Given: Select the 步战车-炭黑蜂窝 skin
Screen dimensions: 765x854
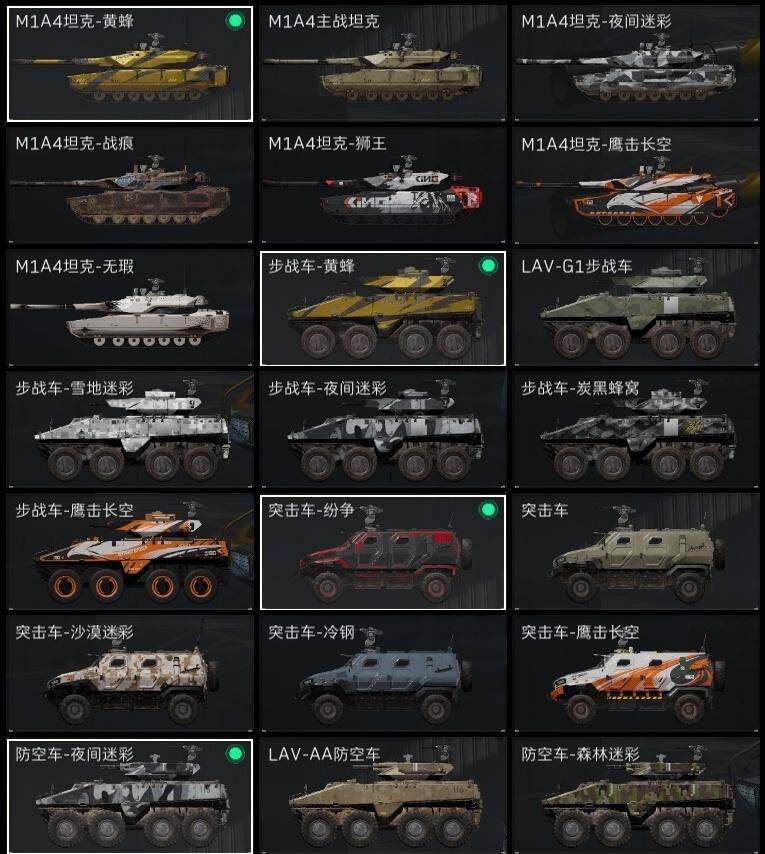Looking at the screenshot, I should (636, 430).
